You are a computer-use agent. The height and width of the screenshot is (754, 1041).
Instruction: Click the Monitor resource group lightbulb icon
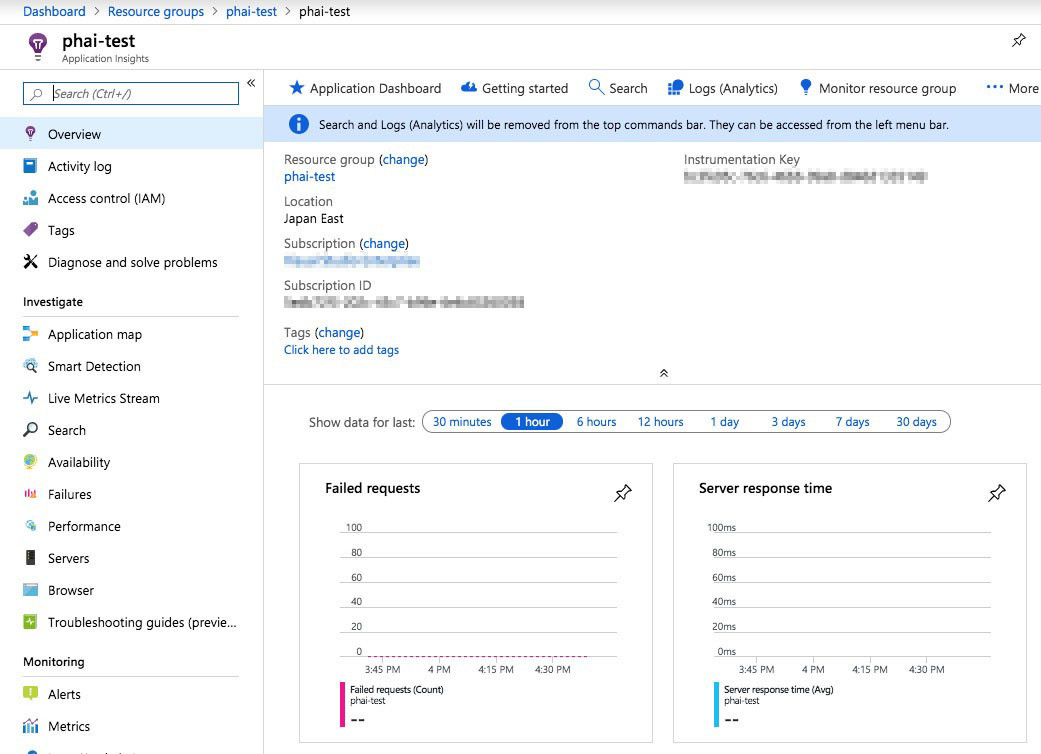click(805, 87)
